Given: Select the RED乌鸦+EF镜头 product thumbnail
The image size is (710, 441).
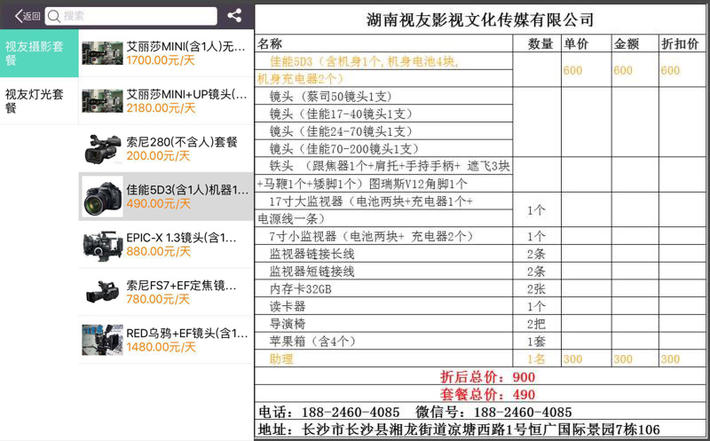Looking at the screenshot, I should click(x=101, y=339).
